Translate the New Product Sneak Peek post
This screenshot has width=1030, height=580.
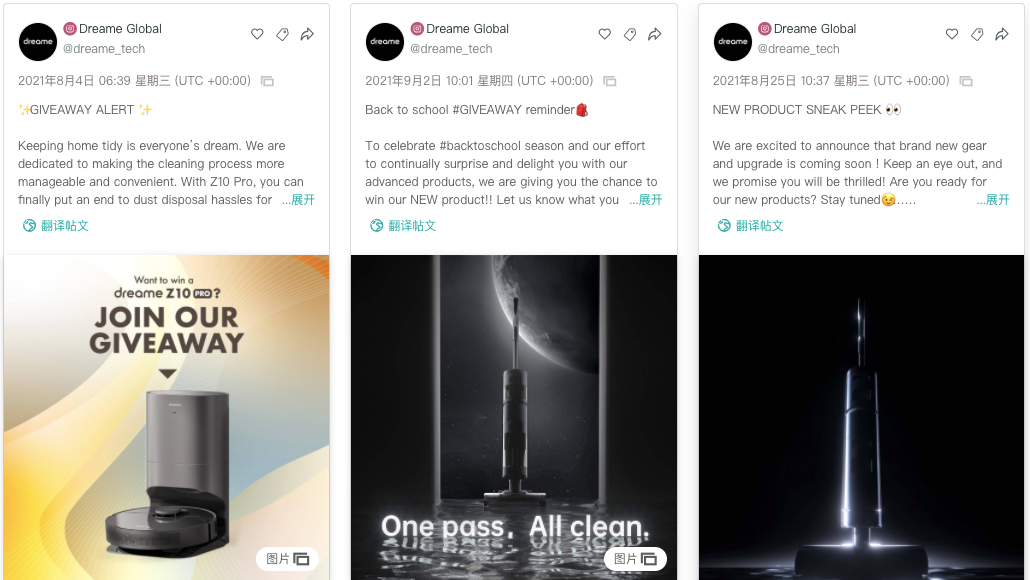[x=750, y=225]
